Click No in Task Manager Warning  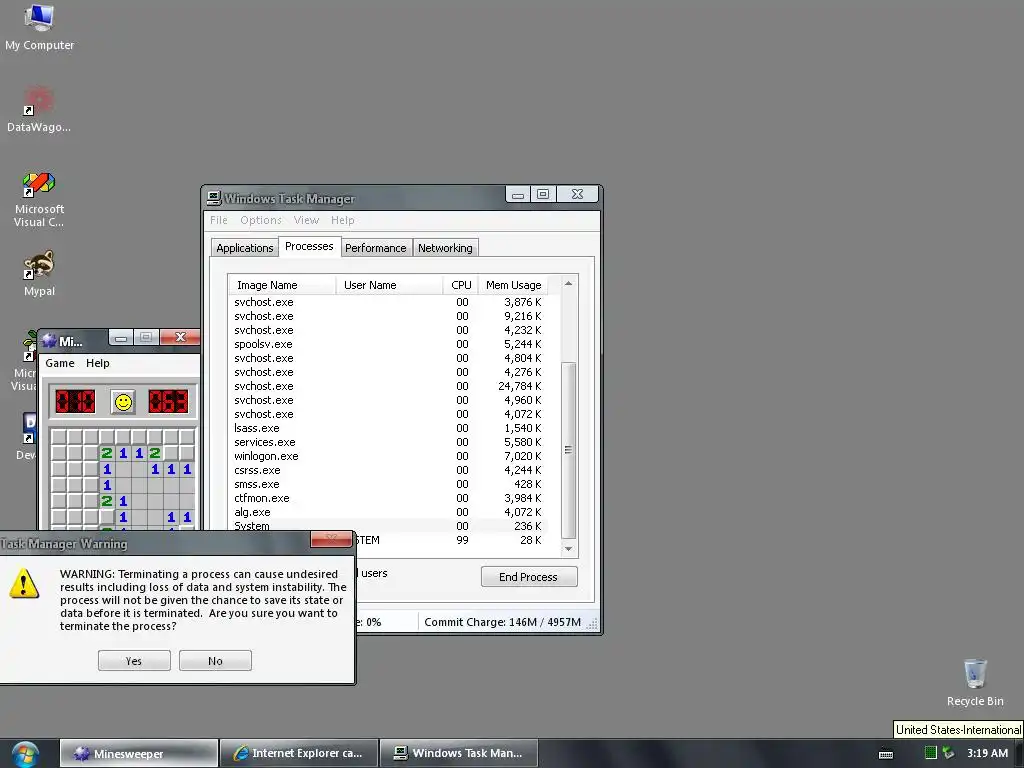[x=215, y=660]
